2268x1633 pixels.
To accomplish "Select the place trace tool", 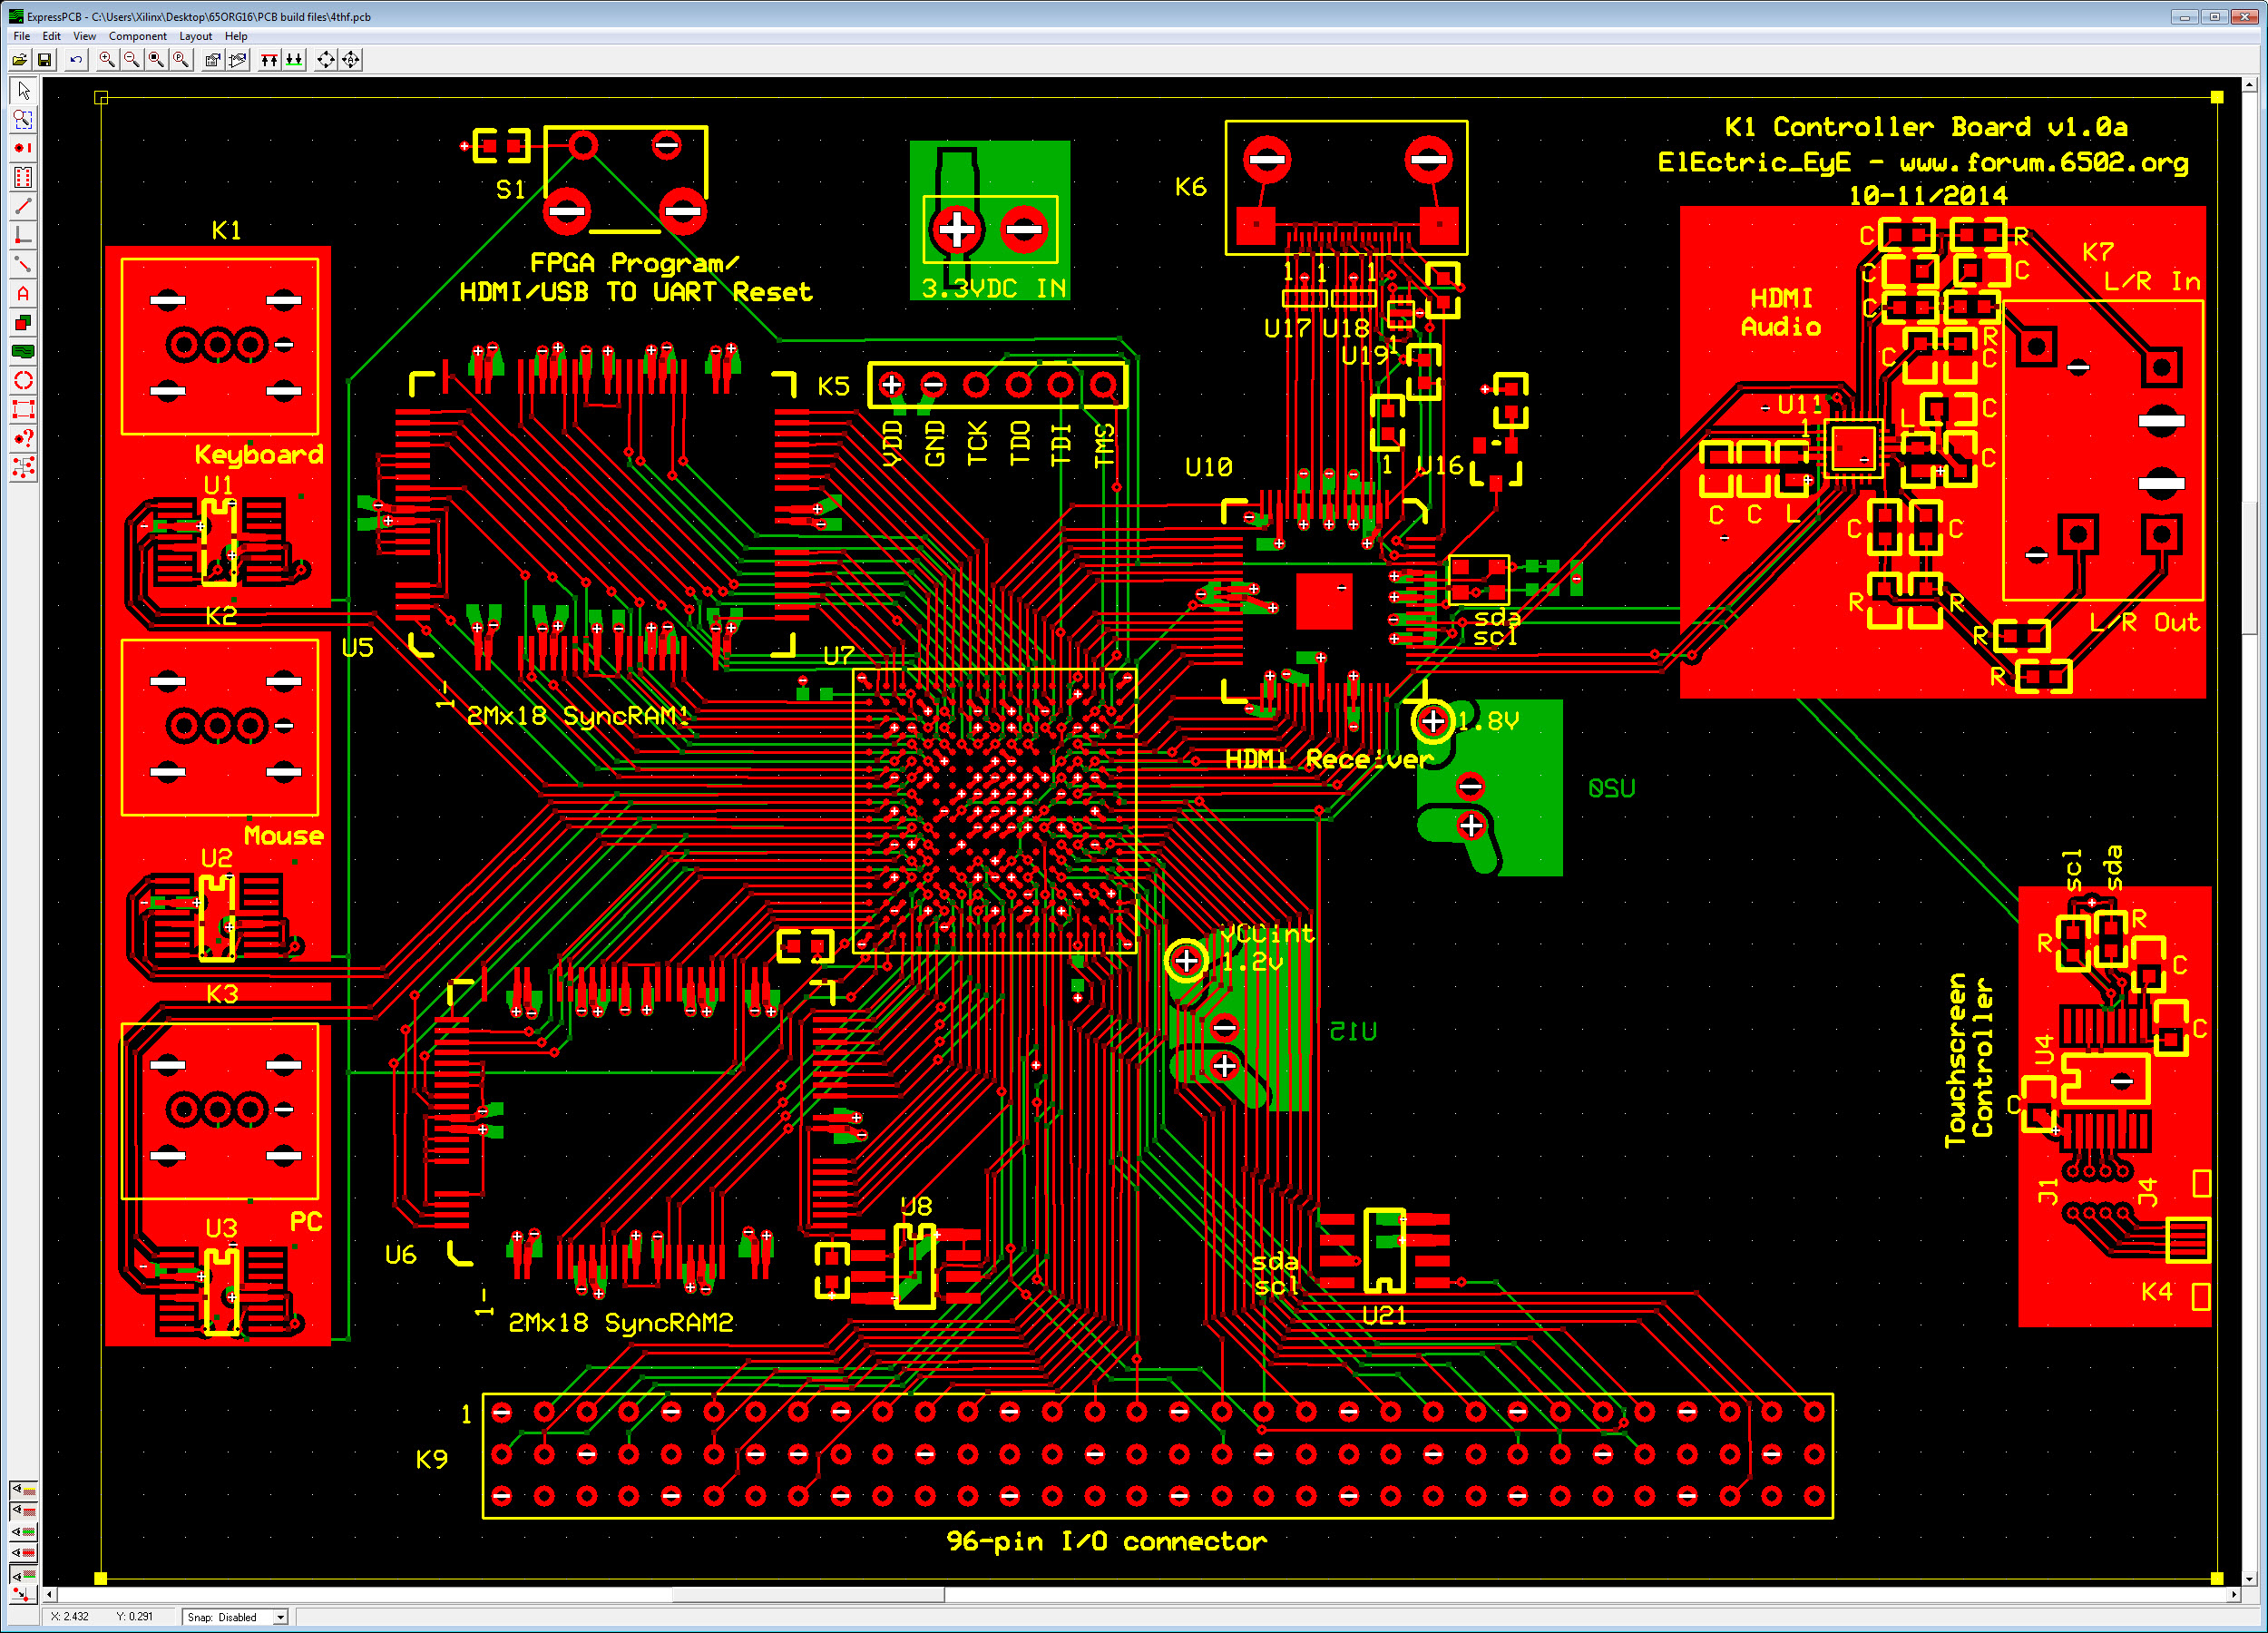I will [23, 206].
